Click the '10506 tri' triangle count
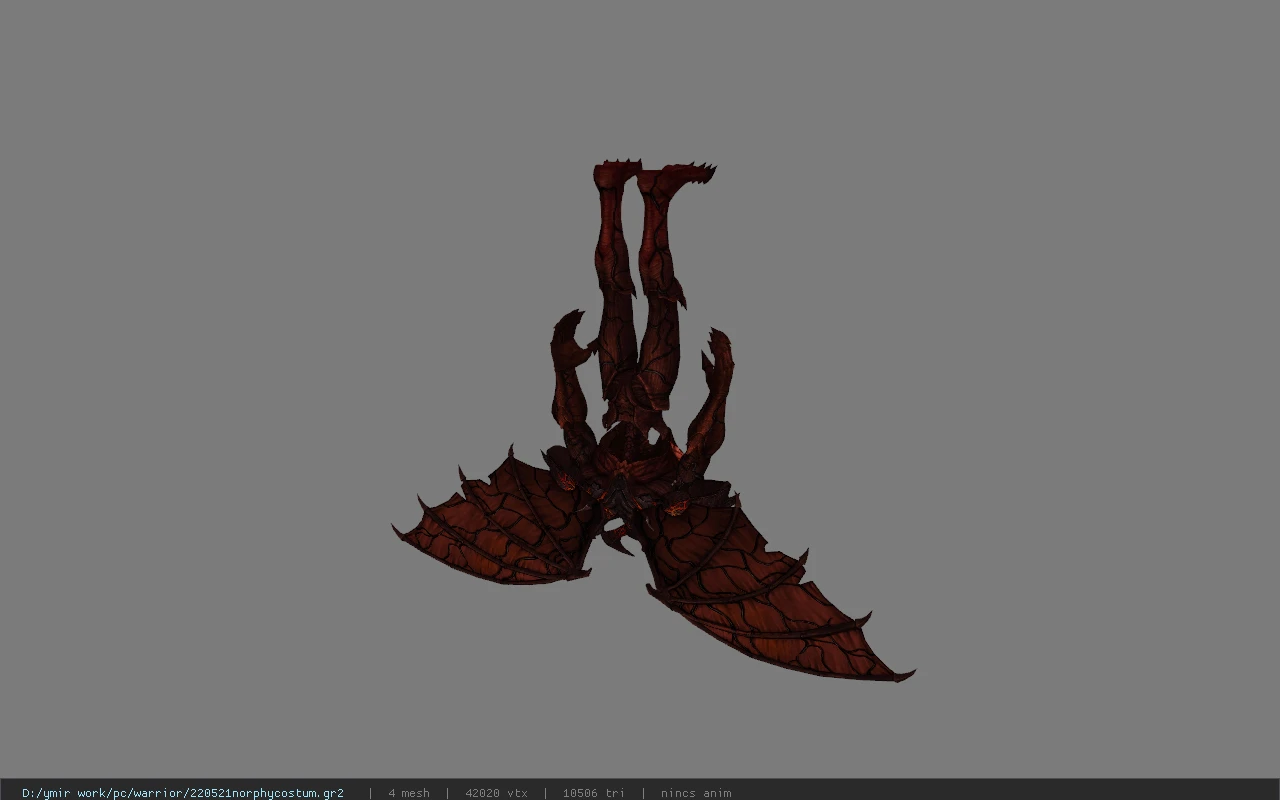This screenshot has width=1280, height=800. click(x=594, y=793)
